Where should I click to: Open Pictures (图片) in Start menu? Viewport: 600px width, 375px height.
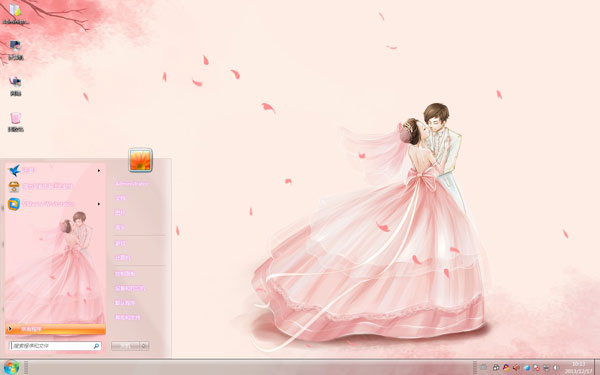pos(120,213)
